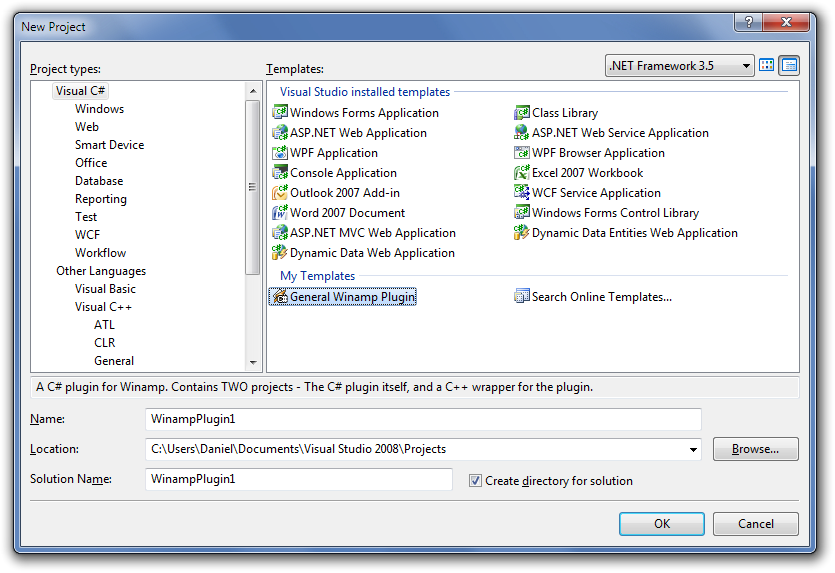Select Visual Basic under Other Languages

pos(105,289)
